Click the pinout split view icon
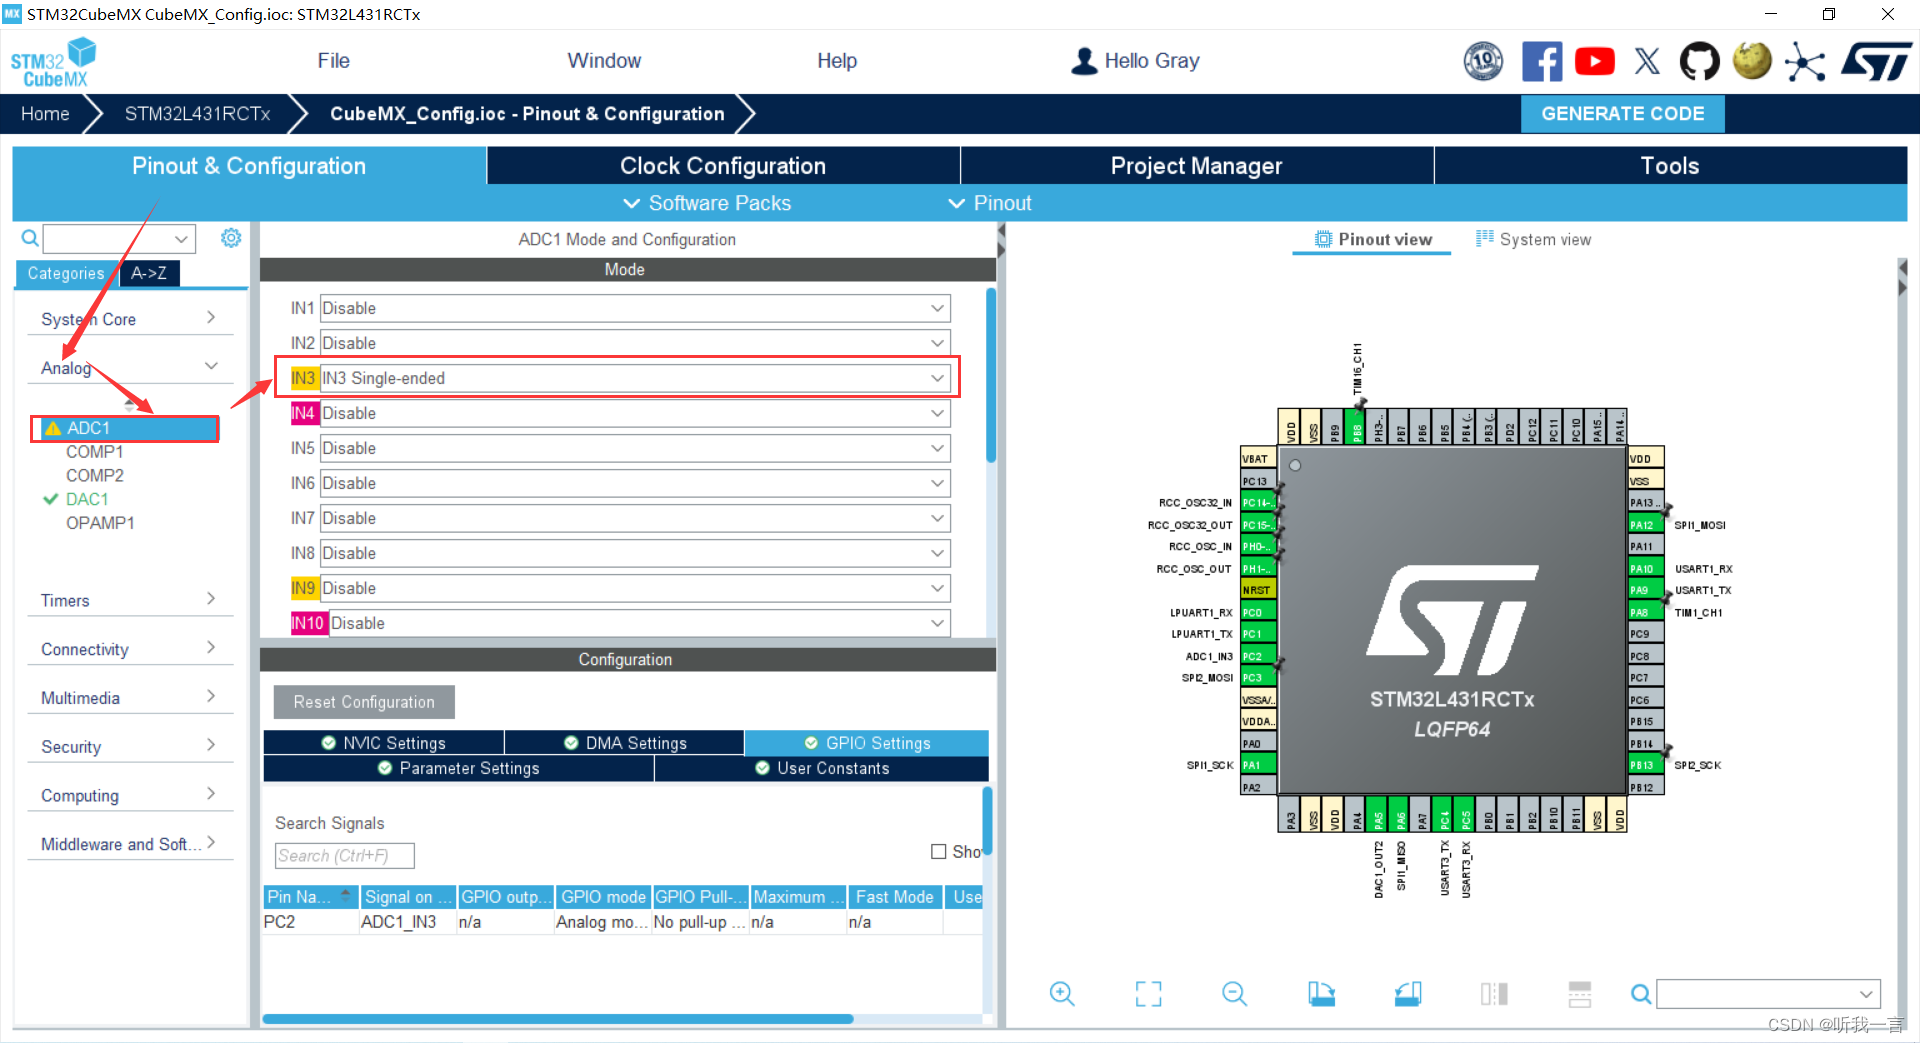 (1494, 993)
